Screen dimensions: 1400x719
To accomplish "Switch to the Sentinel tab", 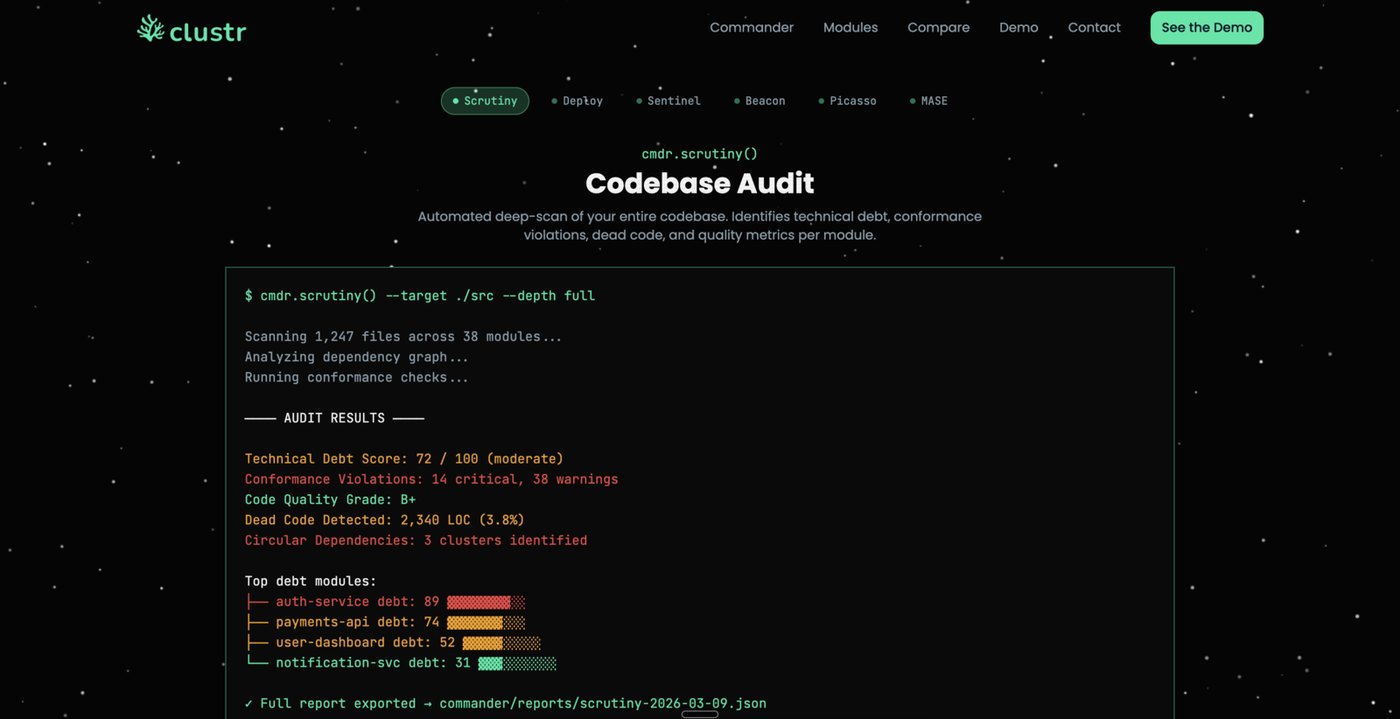I will point(668,101).
